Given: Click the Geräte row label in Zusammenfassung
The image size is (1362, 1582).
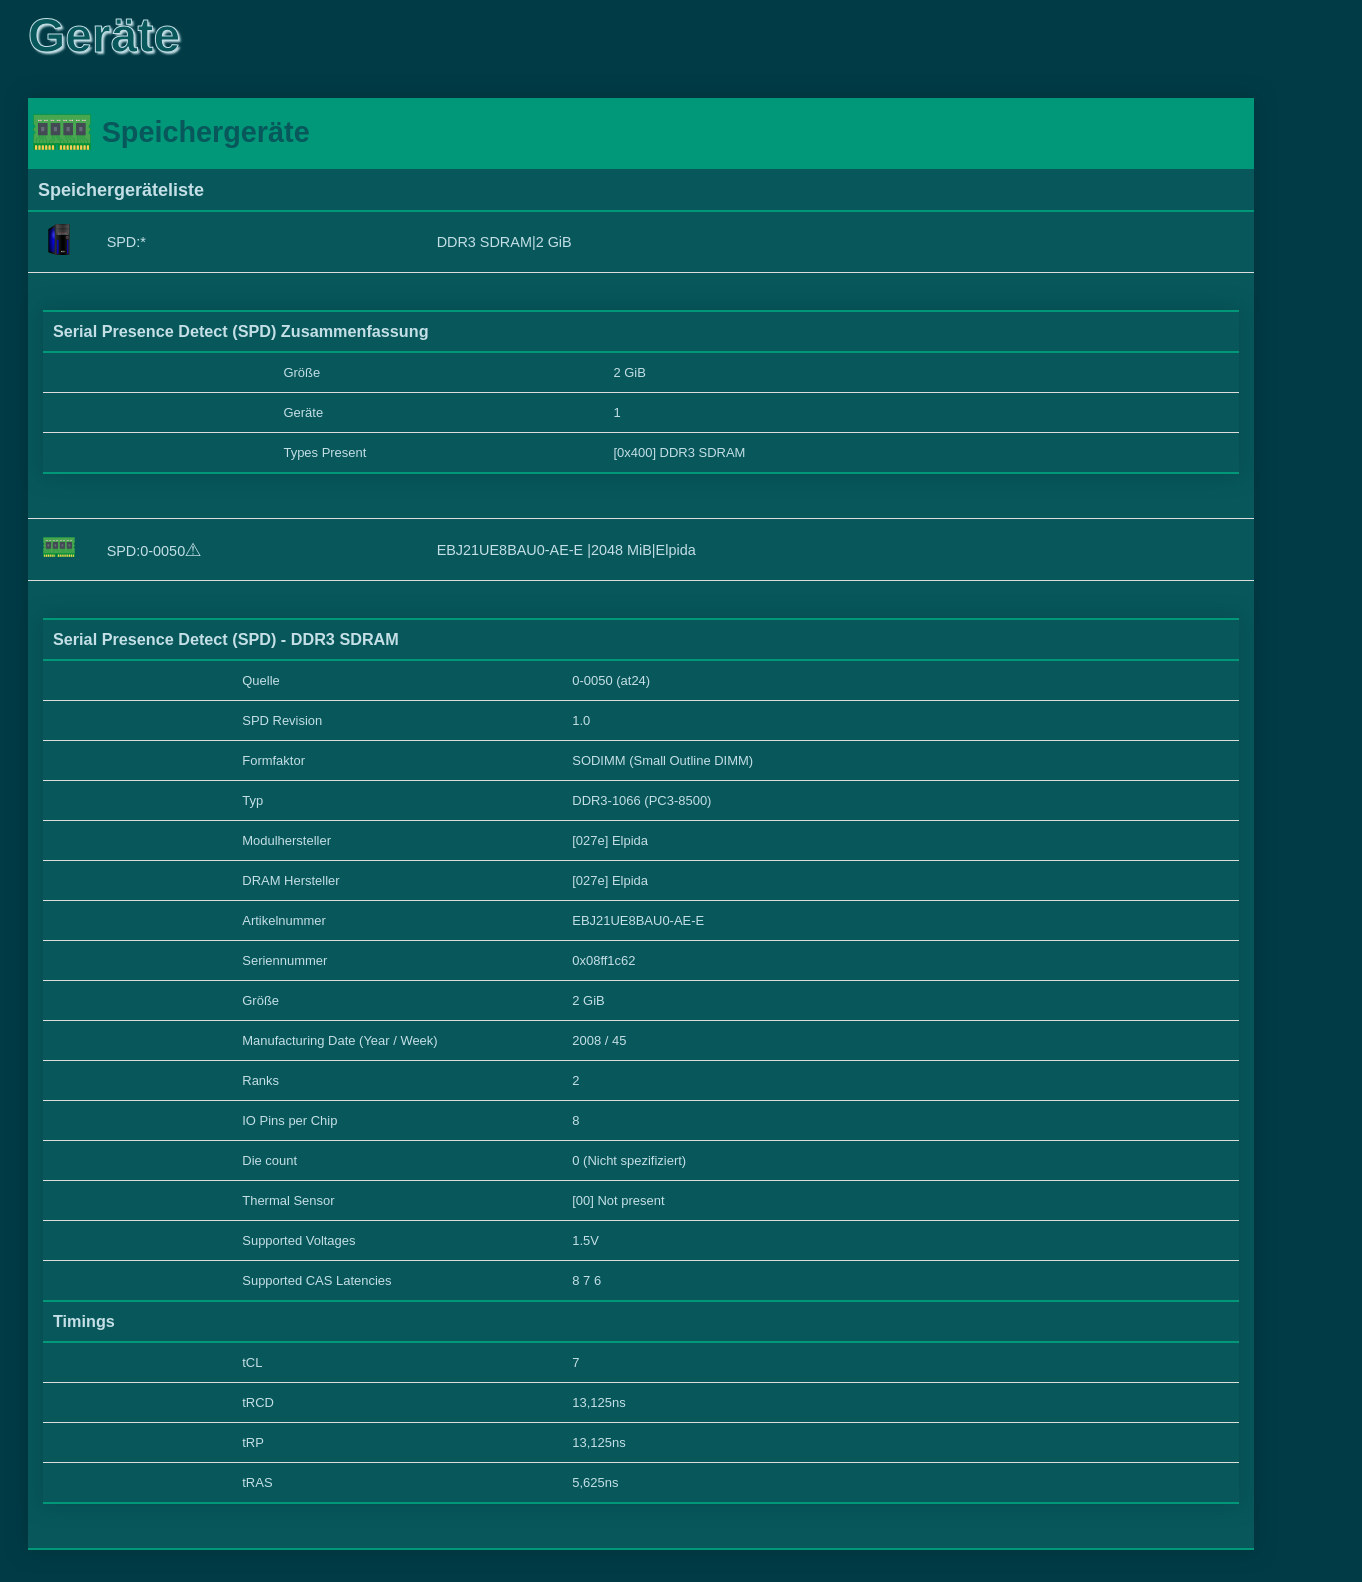Looking at the screenshot, I should tap(303, 413).
